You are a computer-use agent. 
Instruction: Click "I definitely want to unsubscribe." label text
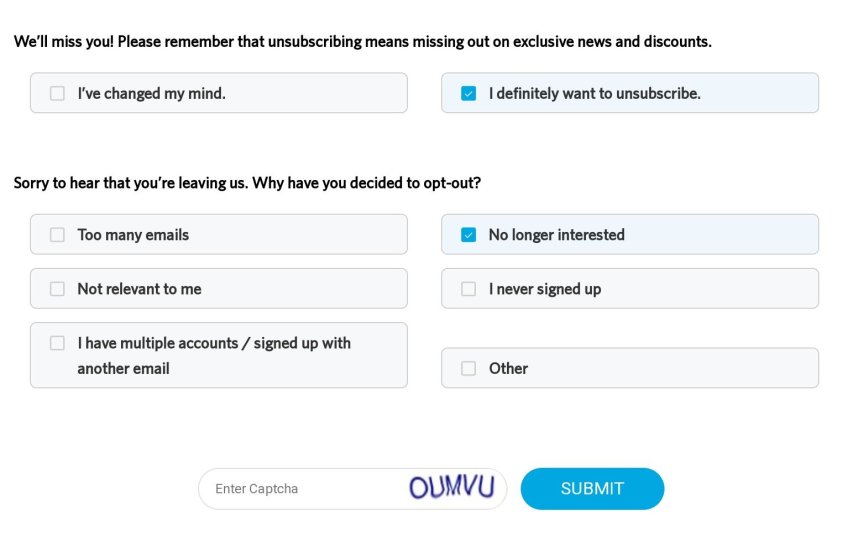coord(594,94)
